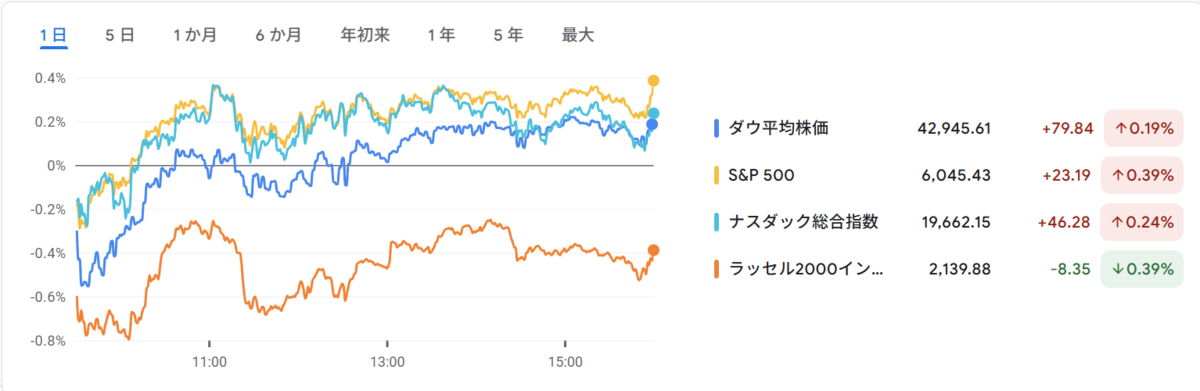Show the 6か月 chart range
This screenshot has width=1200, height=391.
pos(278,35)
